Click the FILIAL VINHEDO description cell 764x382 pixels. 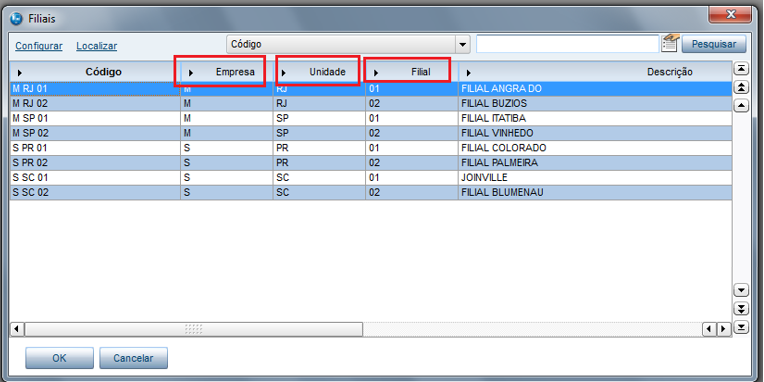tap(595, 133)
